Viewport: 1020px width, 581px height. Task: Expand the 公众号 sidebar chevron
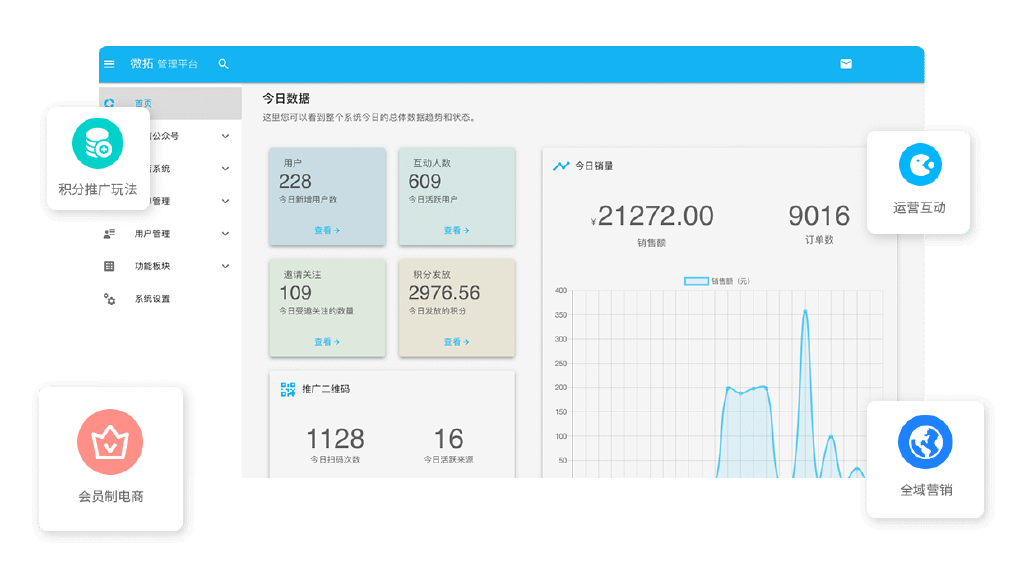225,136
